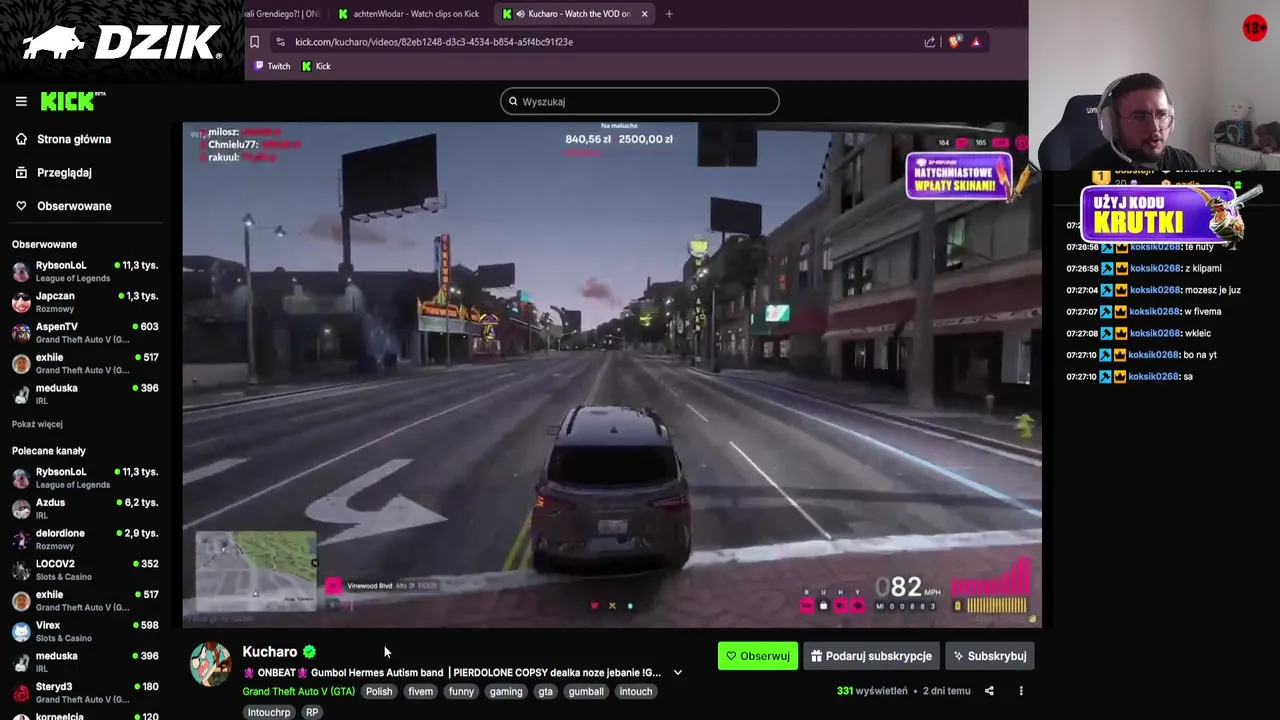Switch to achtenWlodar clips browser tab

tap(410, 14)
